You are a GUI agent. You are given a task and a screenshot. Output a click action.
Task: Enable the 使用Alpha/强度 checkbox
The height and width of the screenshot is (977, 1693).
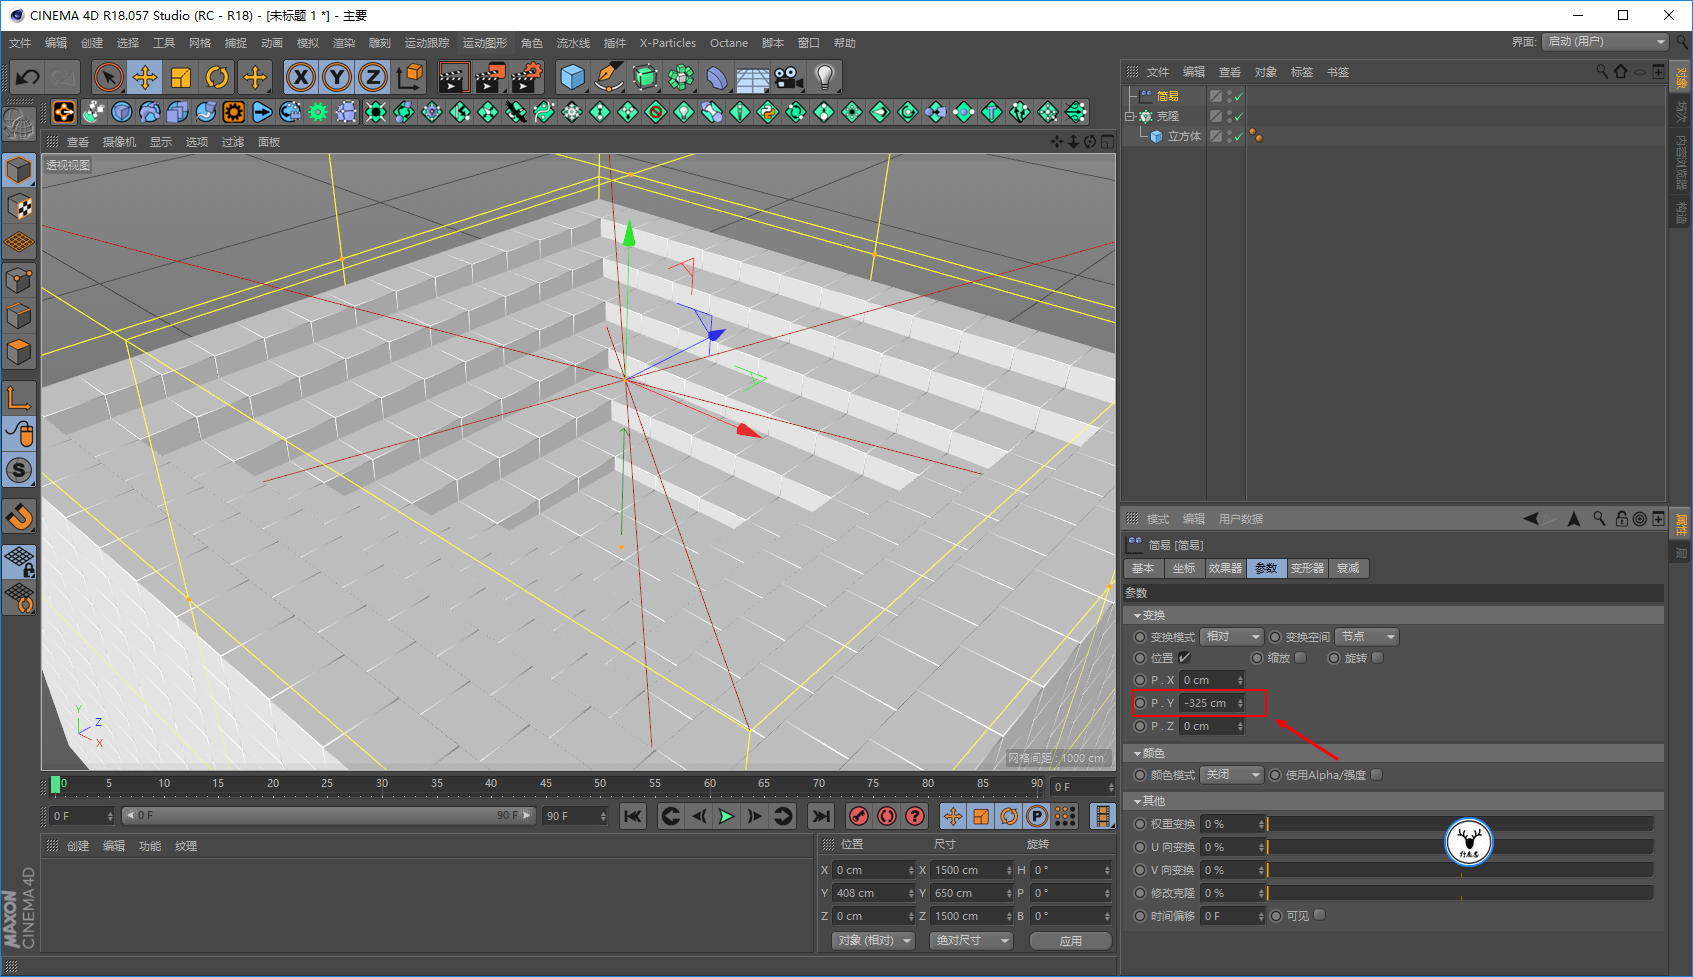[1377, 775]
